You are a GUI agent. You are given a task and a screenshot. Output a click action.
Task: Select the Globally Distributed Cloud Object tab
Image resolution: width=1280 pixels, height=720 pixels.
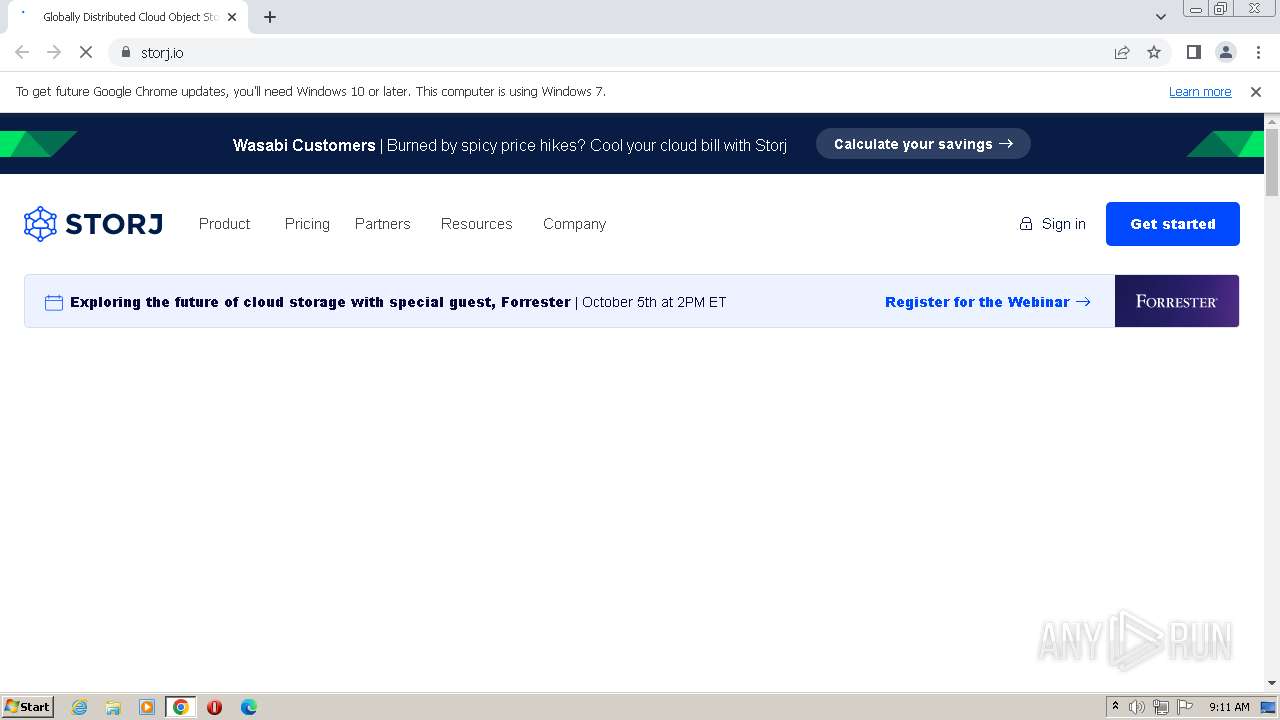(x=125, y=17)
